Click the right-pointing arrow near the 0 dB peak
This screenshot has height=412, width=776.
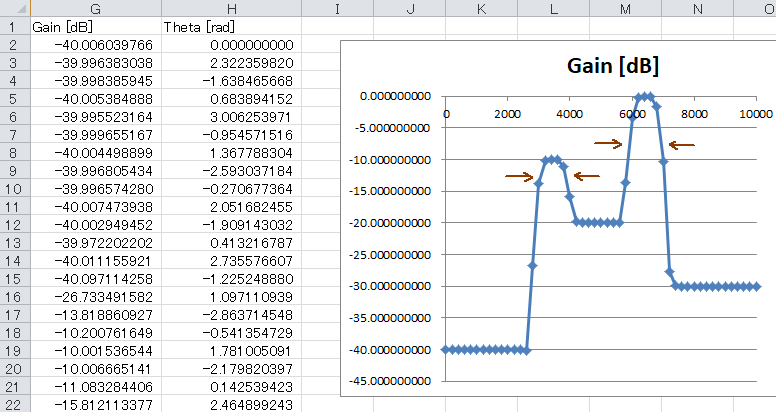608,144
